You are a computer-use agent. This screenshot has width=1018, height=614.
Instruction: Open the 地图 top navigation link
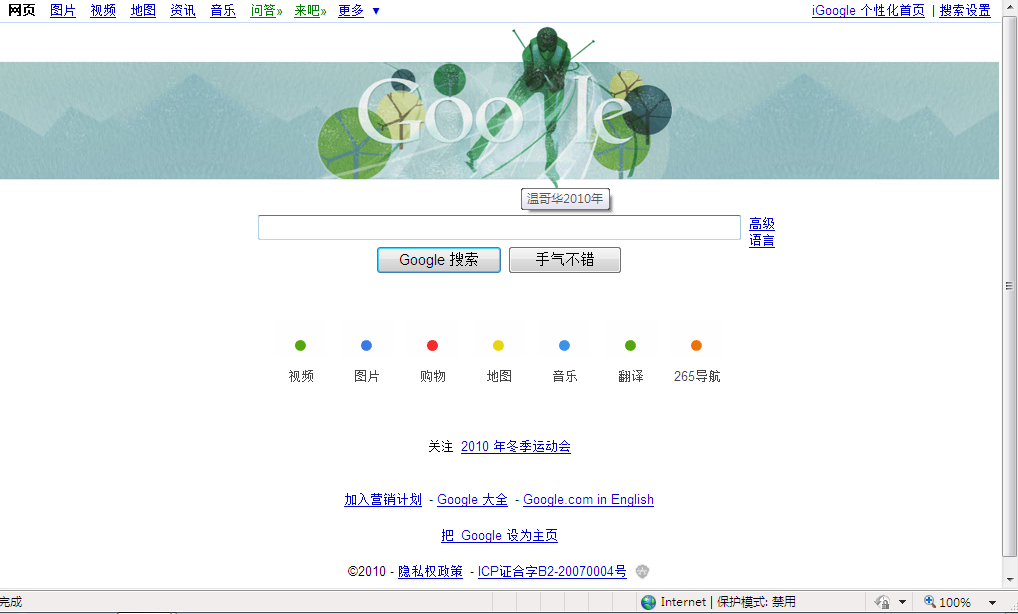143,10
